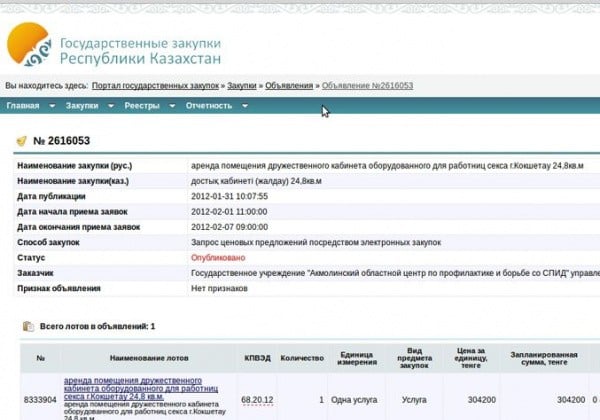Click the state procurement portal logo emblem

pos(29,45)
